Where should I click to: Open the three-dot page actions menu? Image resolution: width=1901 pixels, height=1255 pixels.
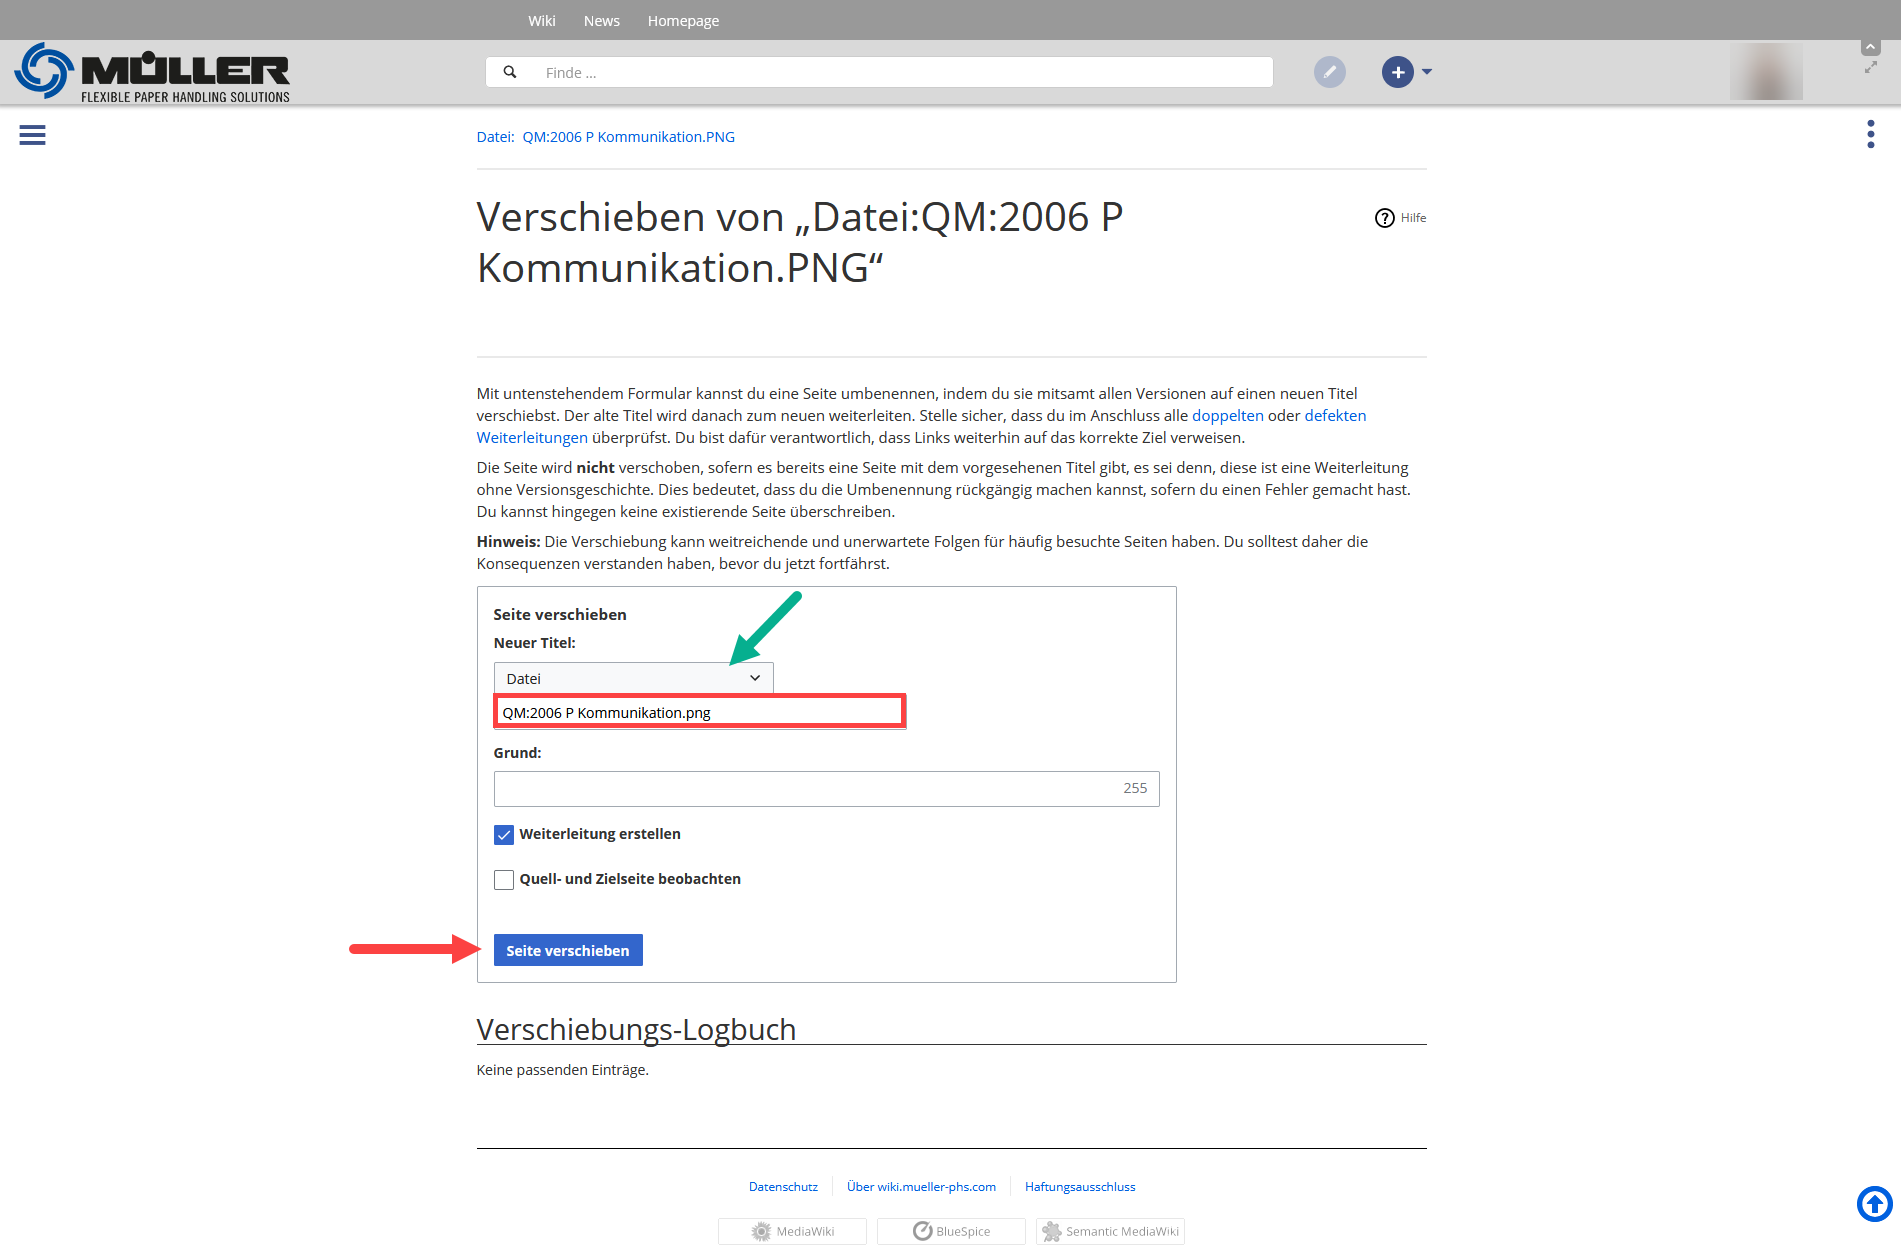click(1870, 134)
